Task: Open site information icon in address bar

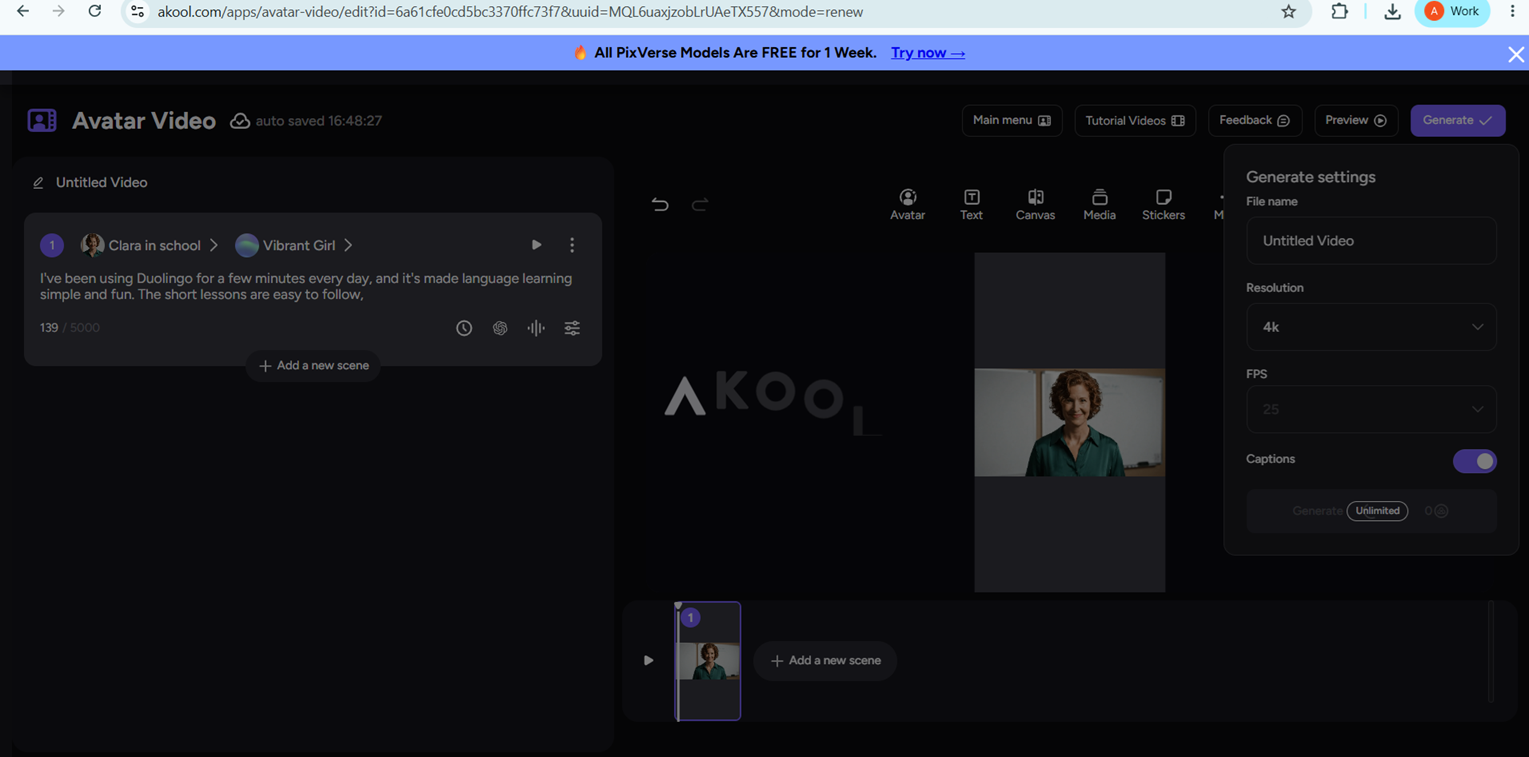Action: (138, 12)
